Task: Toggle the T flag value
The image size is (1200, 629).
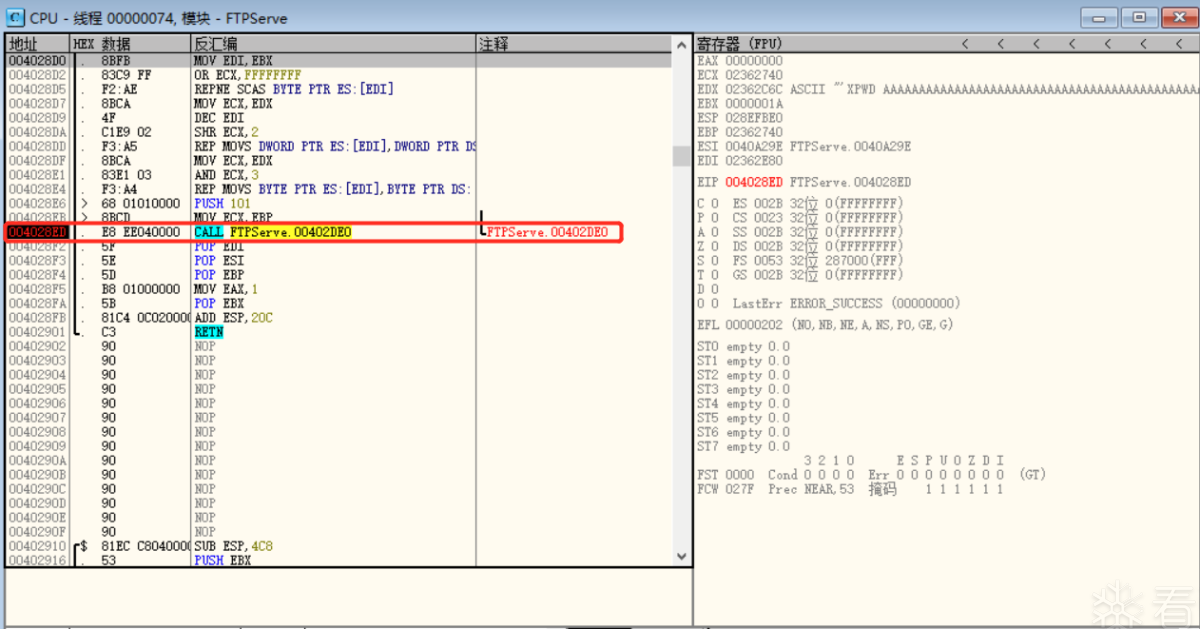Action: 714,274
